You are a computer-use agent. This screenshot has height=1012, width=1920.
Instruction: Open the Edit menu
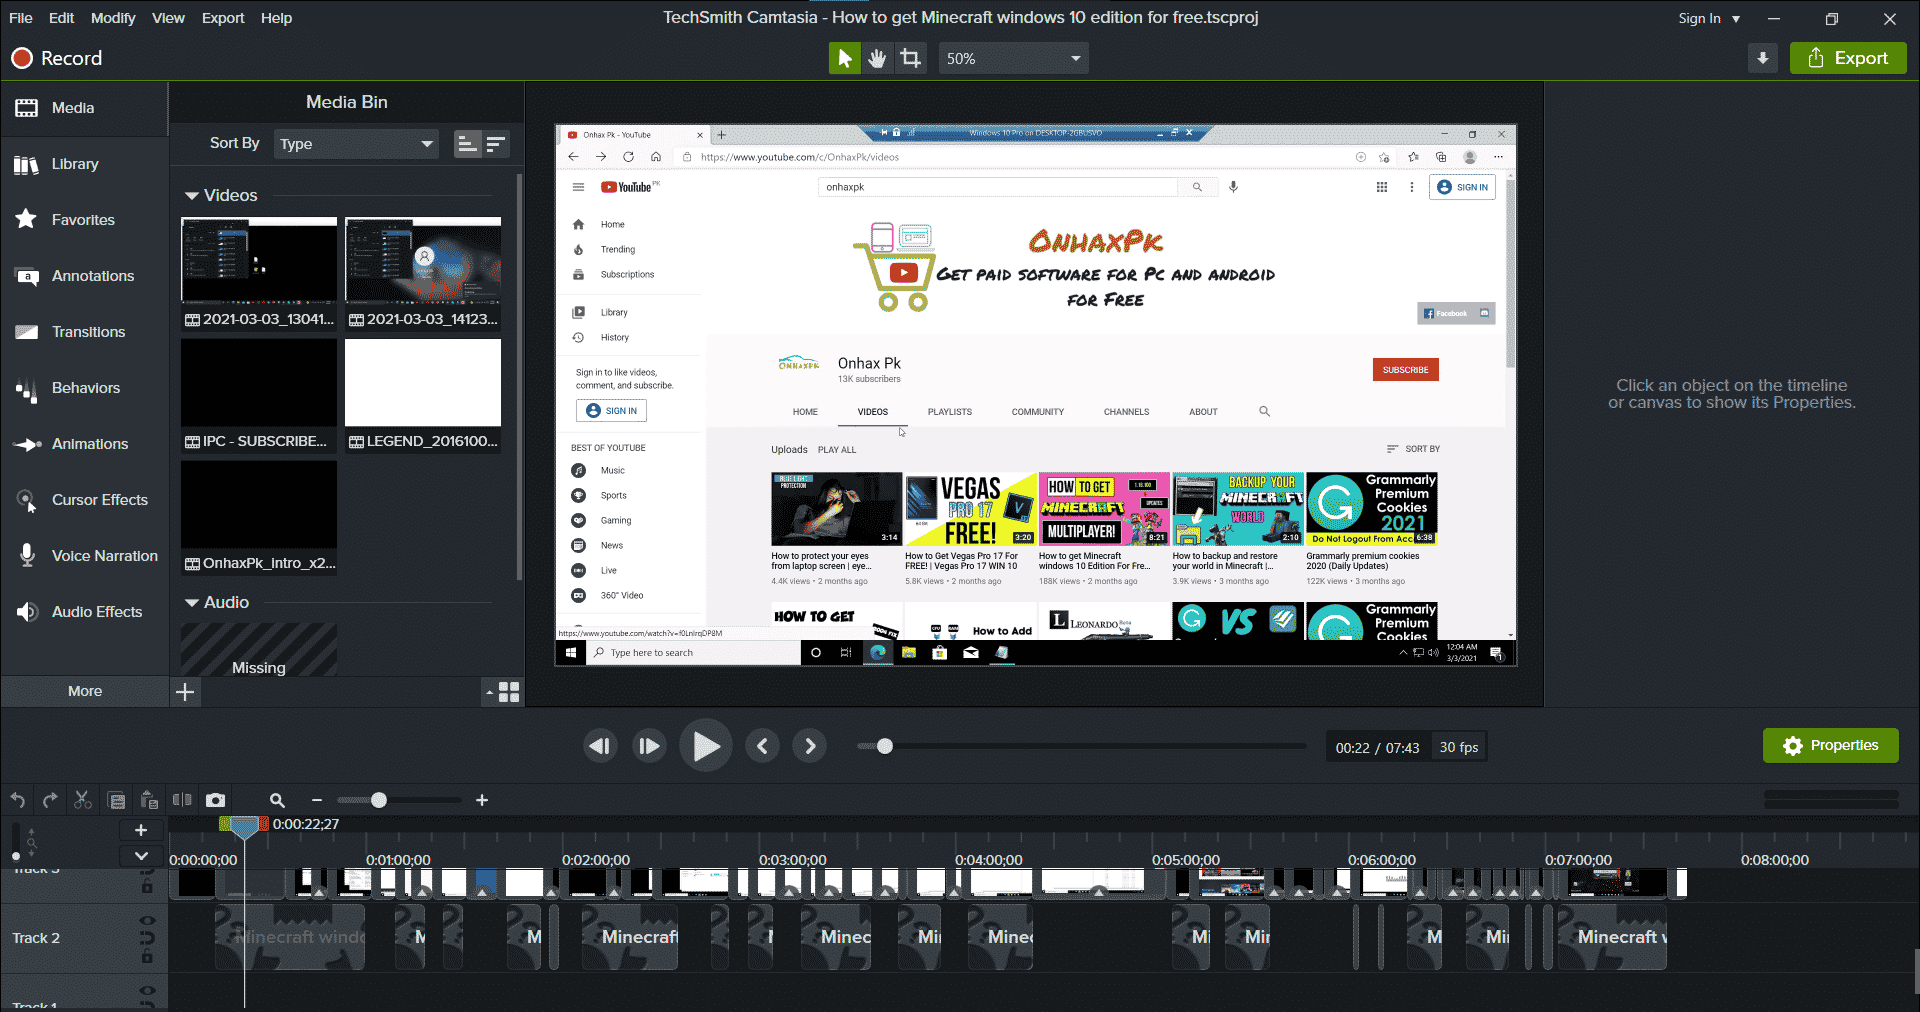tap(62, 18)
